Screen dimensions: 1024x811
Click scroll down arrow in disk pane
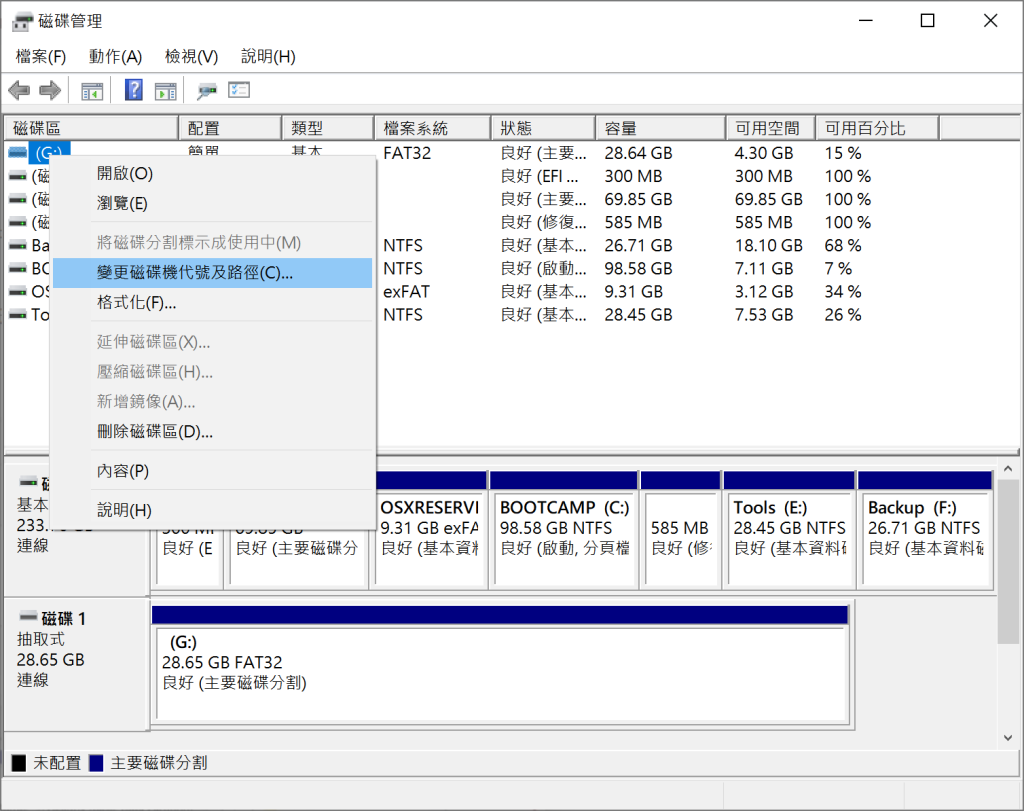pyautogui.click(x=1008, y=738)
